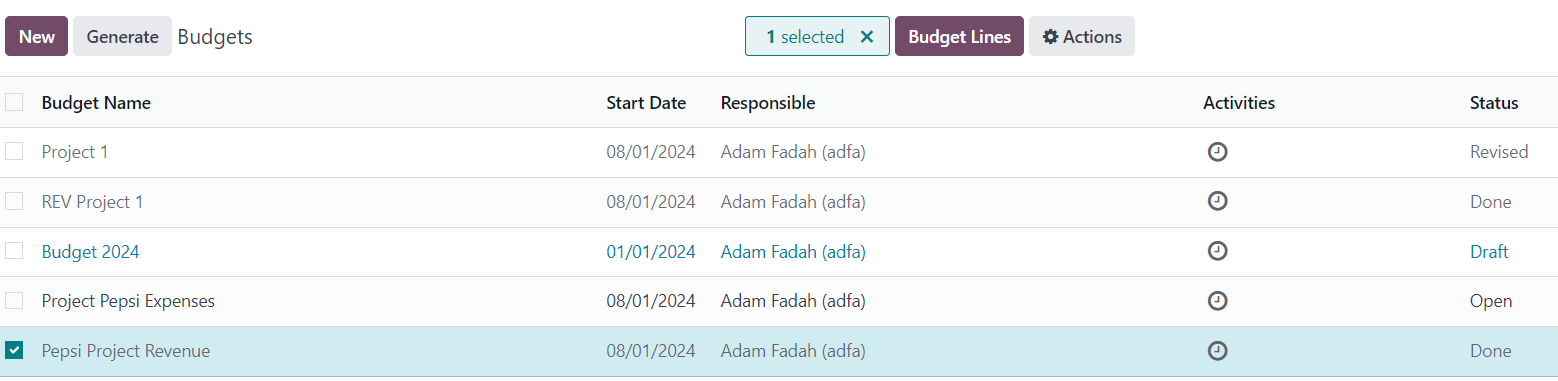Sort by Responsible column header
1558x381 pixels.
tap(768, 103)
